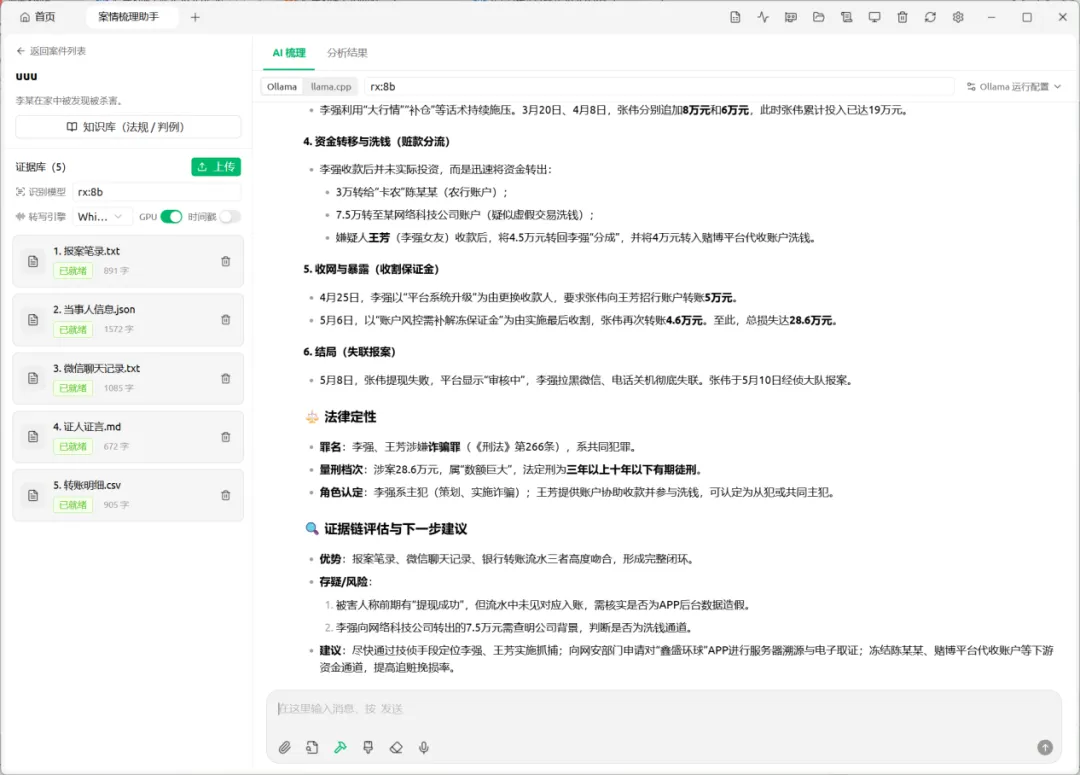Click the 6. 结局 (失联报案) heading
Viewport: 1080px width, 775px height.
point(349,352)
